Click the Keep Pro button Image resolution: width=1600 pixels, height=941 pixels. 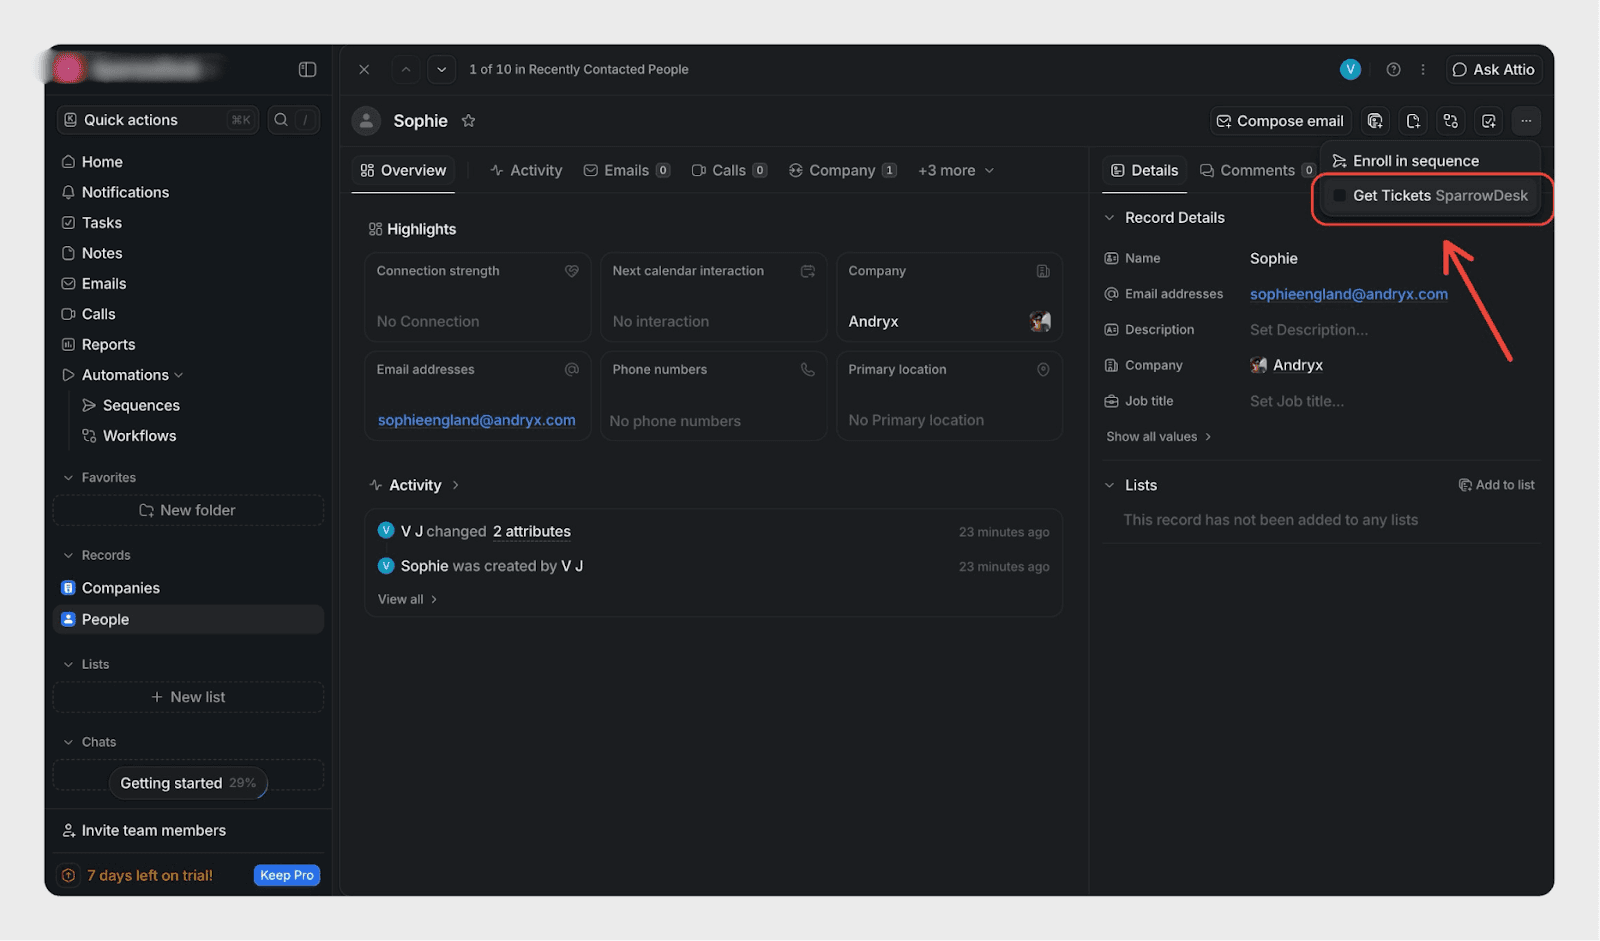click(287, 875)
